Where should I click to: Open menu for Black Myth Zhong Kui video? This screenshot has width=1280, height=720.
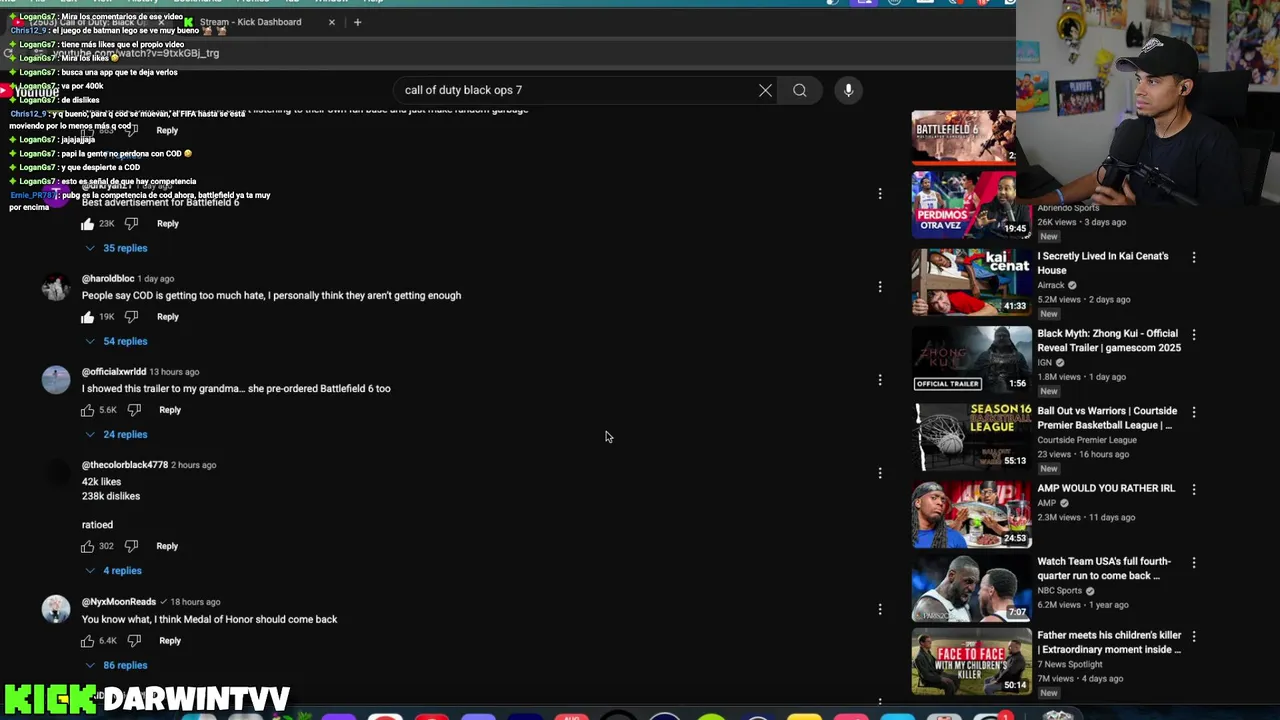click(1193, 334)
